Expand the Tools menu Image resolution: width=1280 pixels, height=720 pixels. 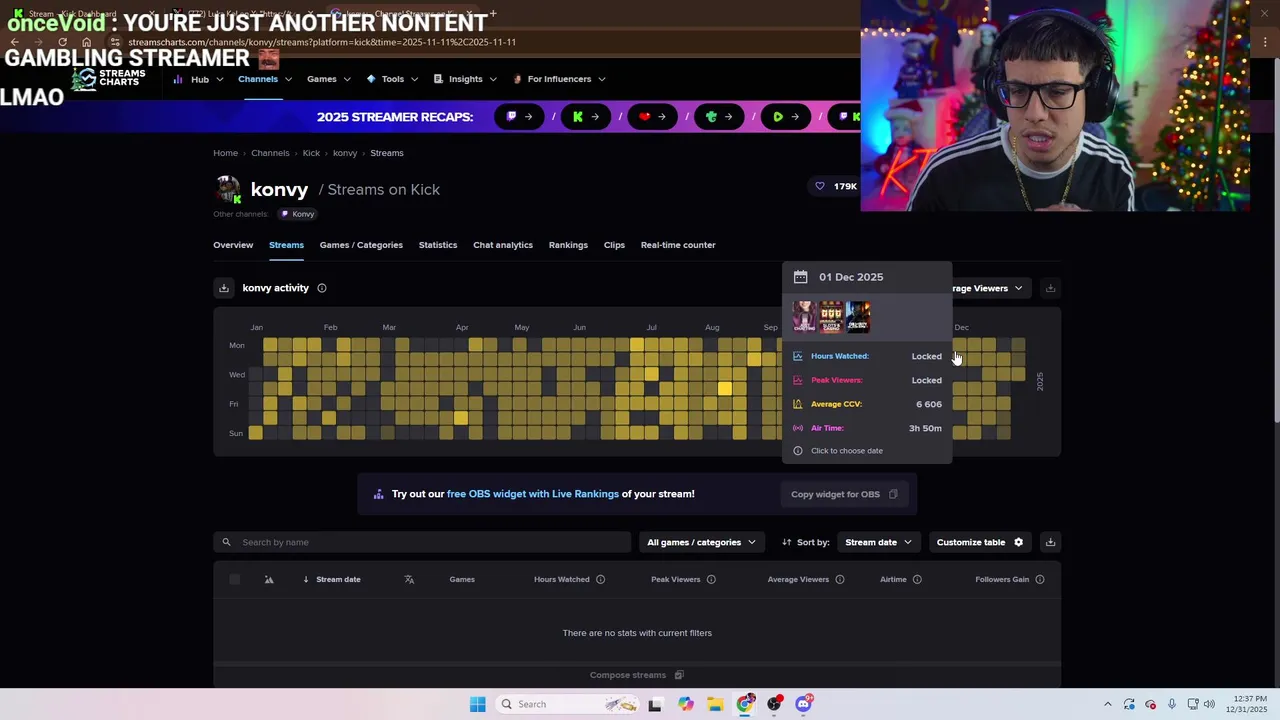click(x=392, y=79)
